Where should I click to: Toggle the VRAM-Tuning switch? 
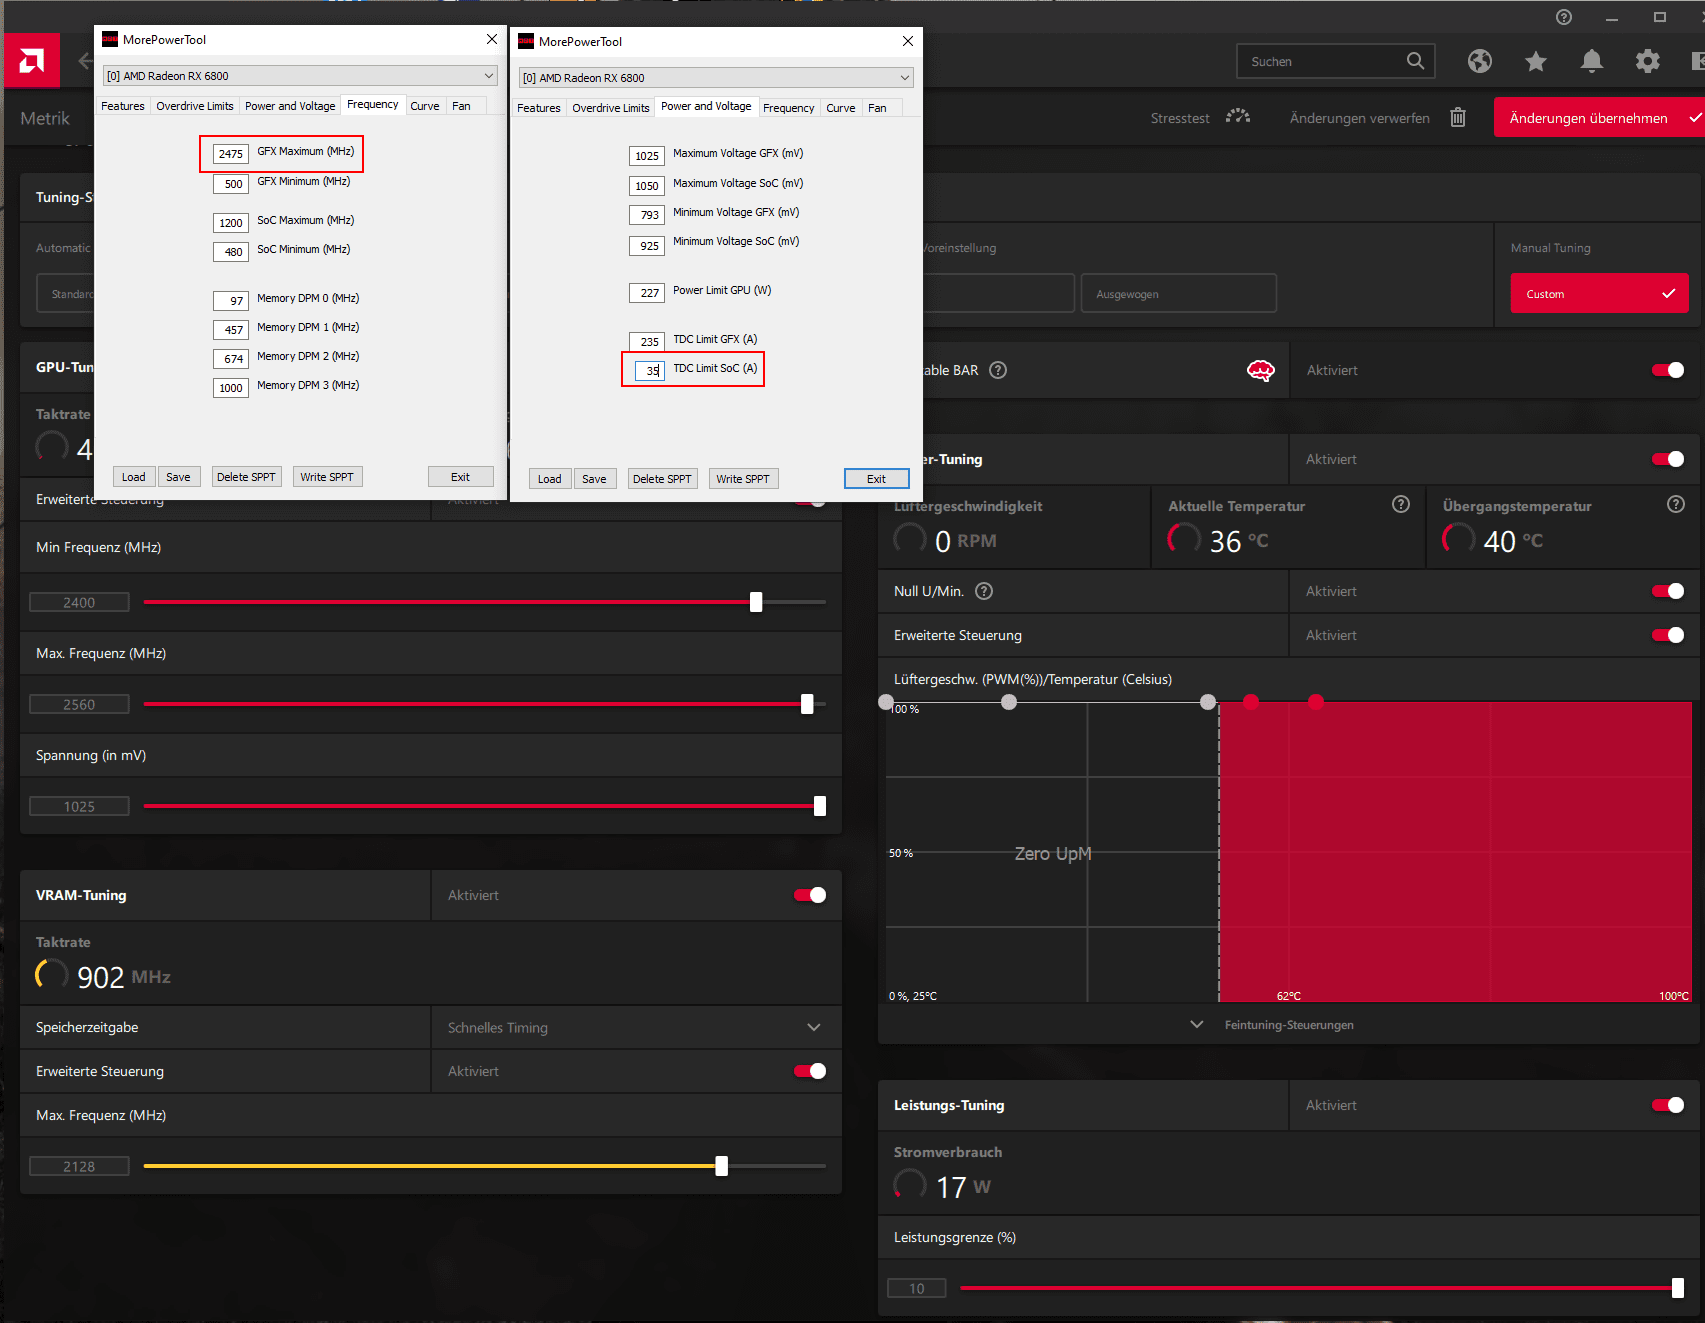tap(810, 895)
